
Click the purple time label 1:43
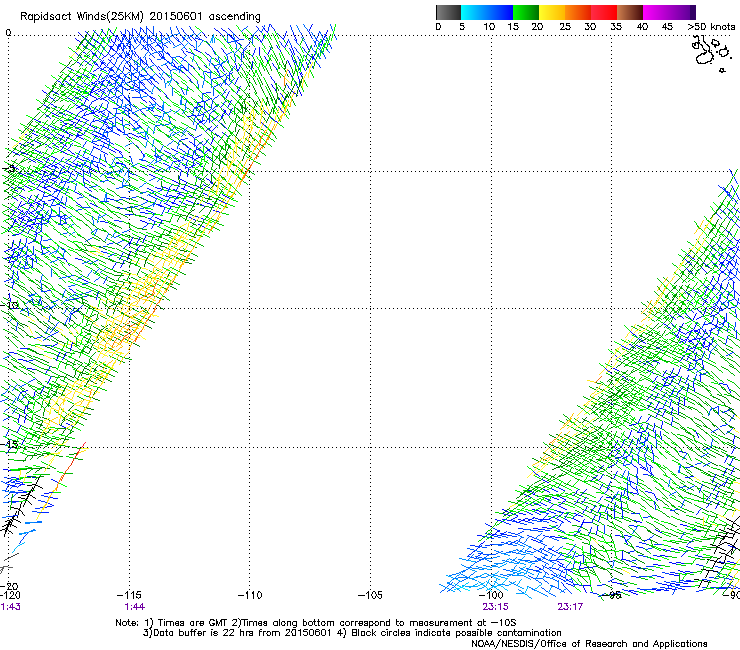click(x=10, y=607)
